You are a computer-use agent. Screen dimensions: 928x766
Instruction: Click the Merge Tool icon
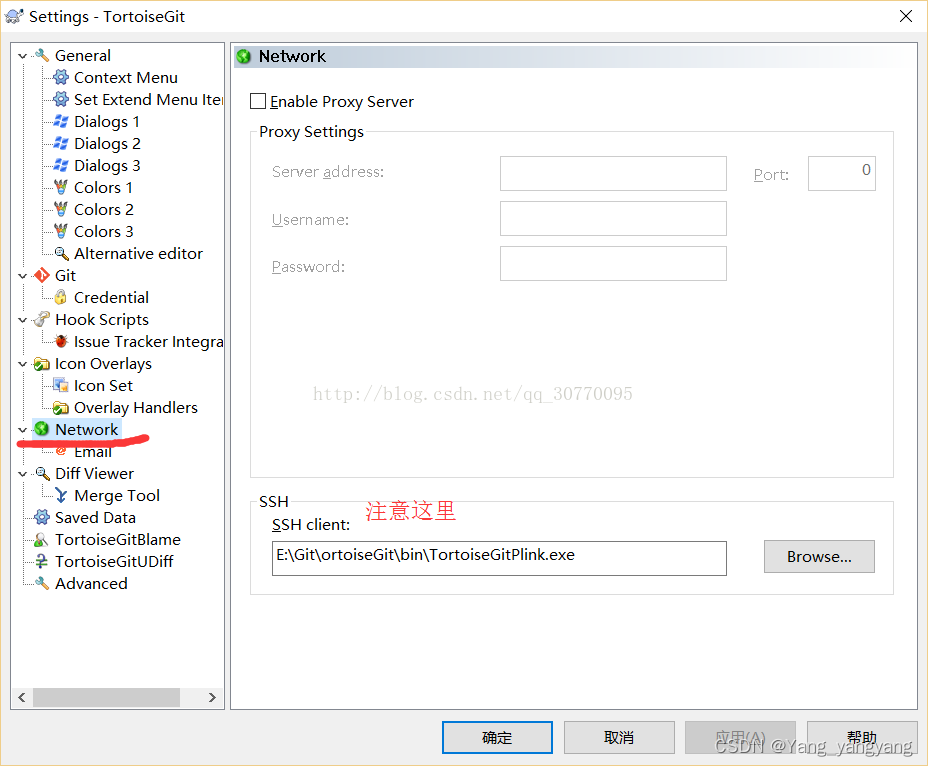(x=60, y=495)
